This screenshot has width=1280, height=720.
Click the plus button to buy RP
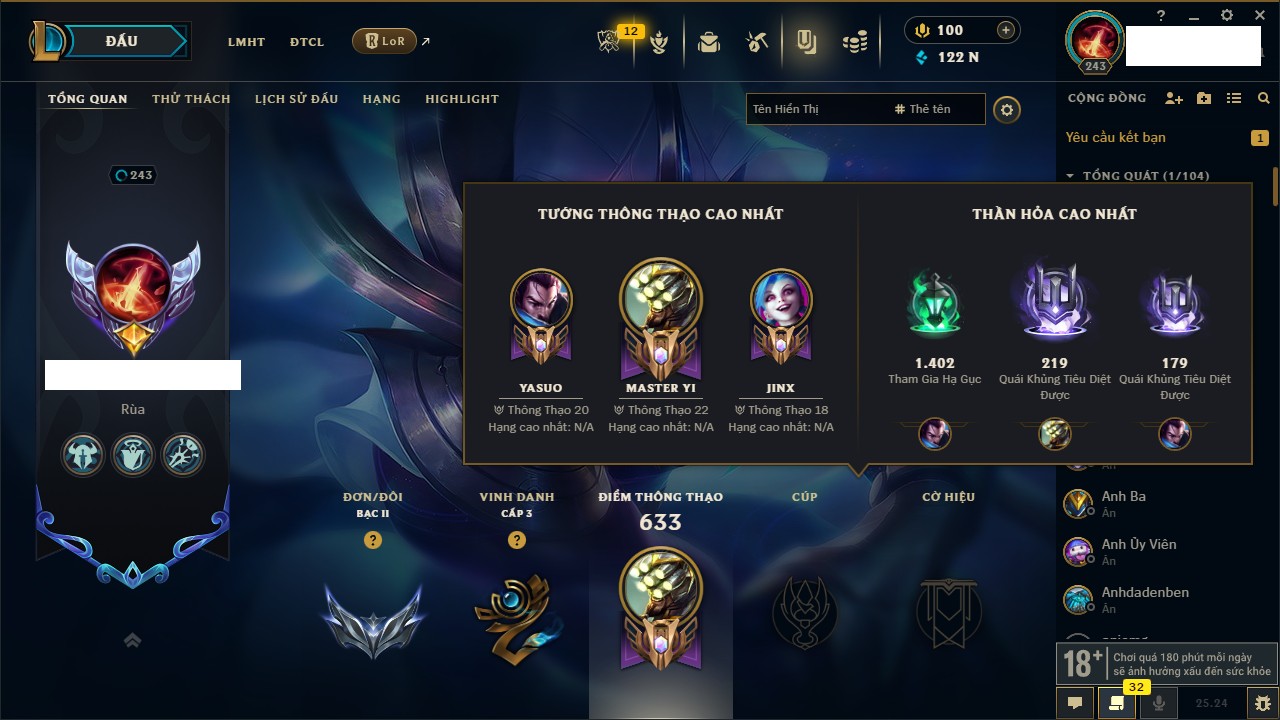click(x=1006, y=30)
